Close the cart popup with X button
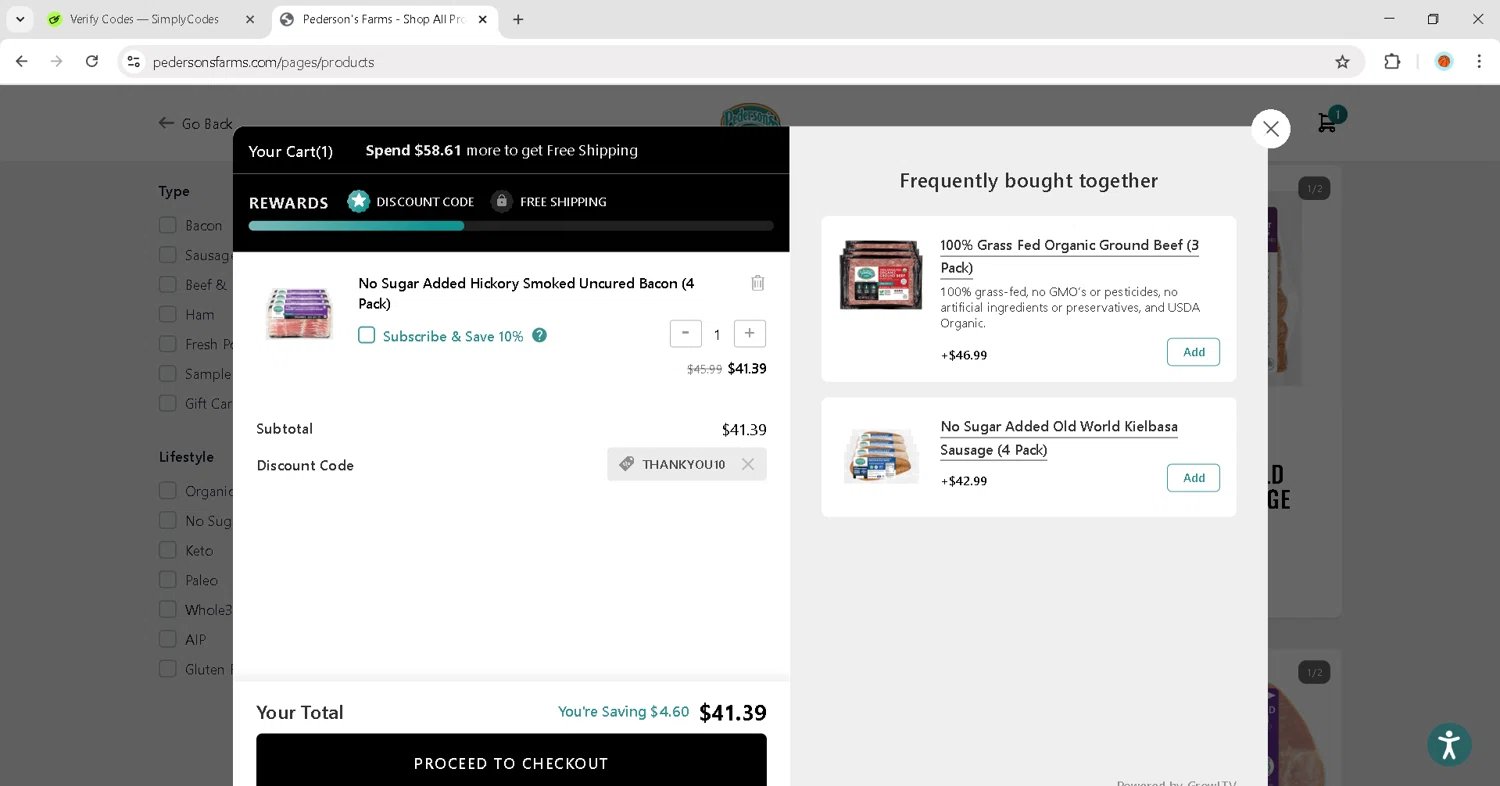 click(1271, 129)
